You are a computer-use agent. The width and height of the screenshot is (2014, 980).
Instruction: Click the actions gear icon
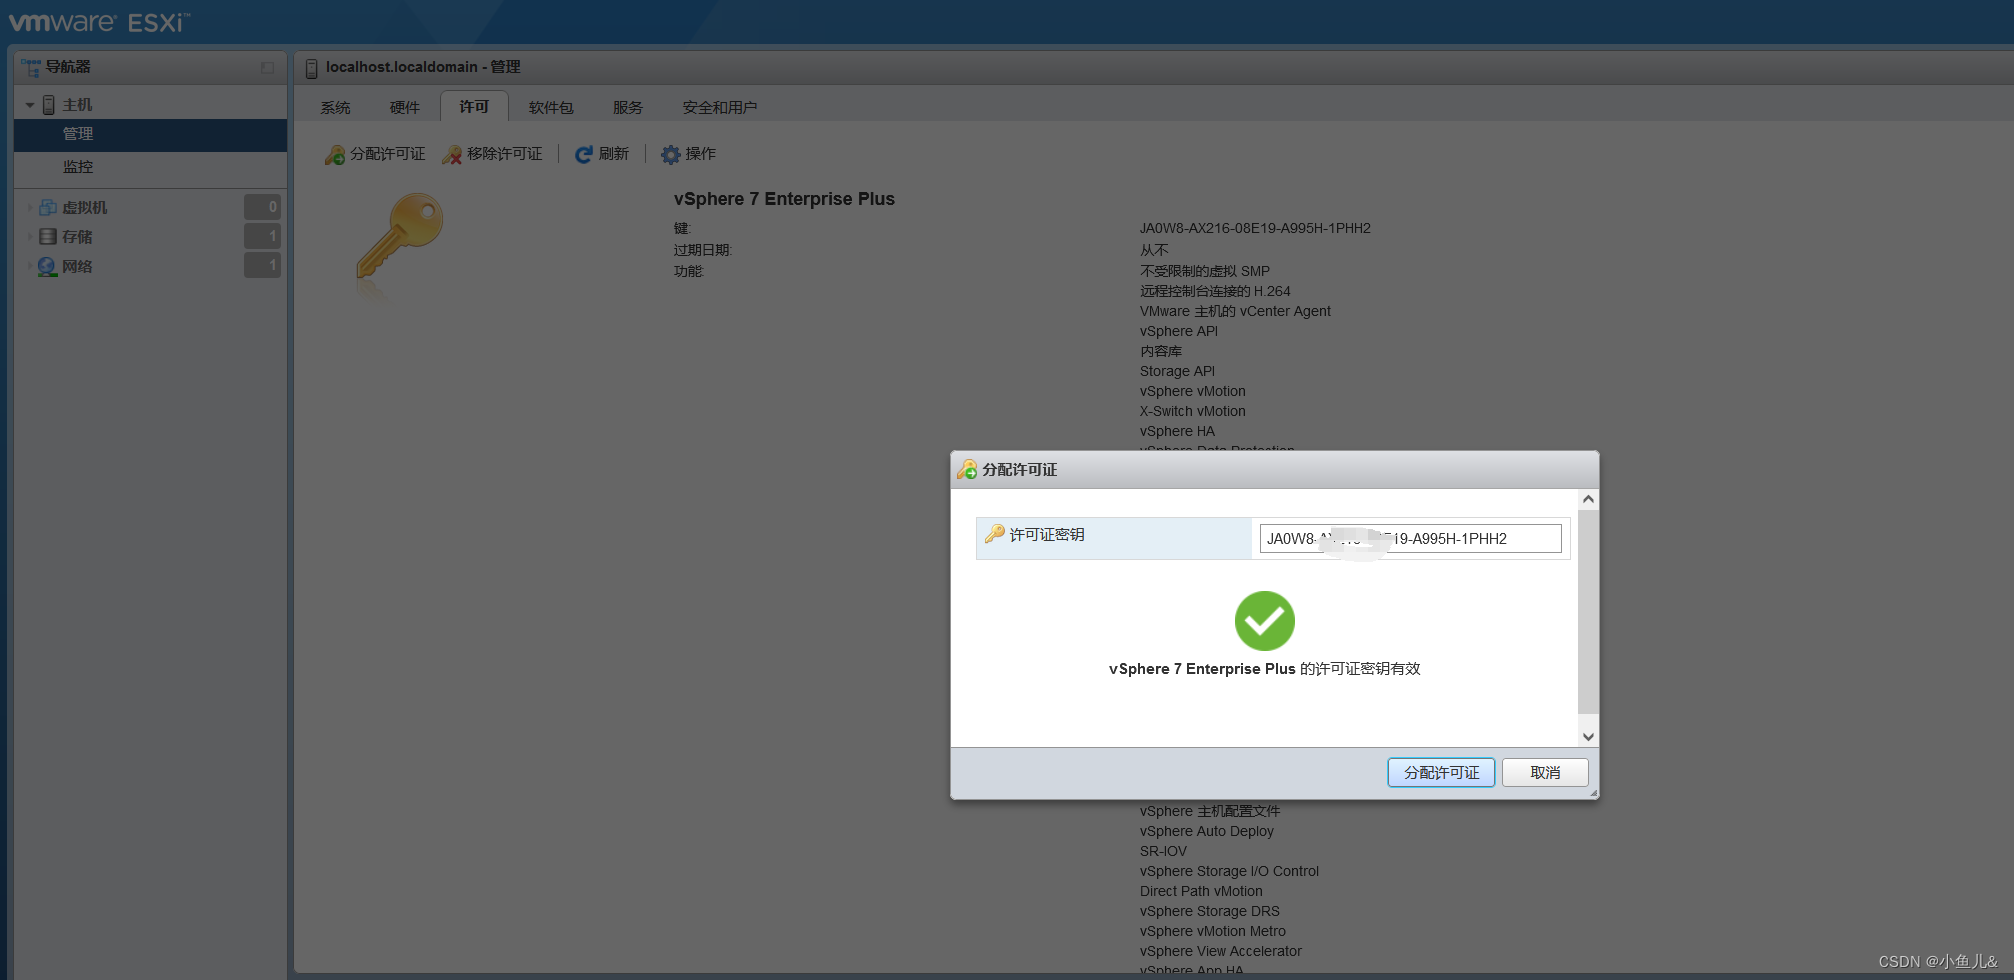671,155
